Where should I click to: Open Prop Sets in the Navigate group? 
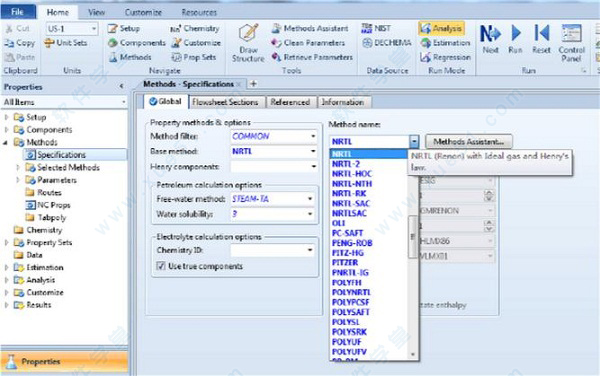point(194,57)
